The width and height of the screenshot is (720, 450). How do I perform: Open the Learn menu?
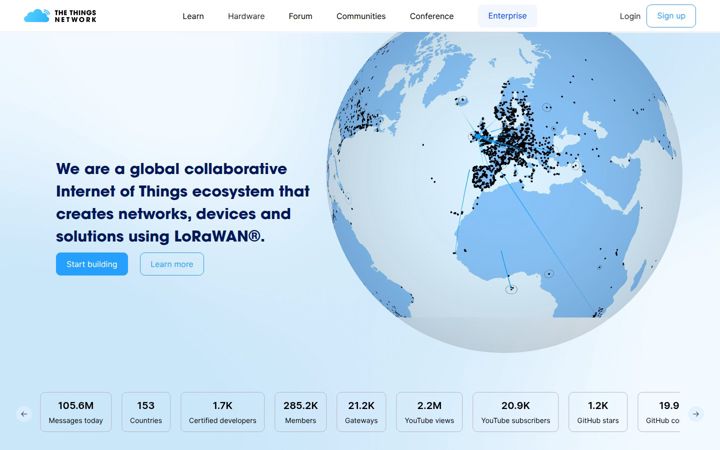click(x=193, y=16)
